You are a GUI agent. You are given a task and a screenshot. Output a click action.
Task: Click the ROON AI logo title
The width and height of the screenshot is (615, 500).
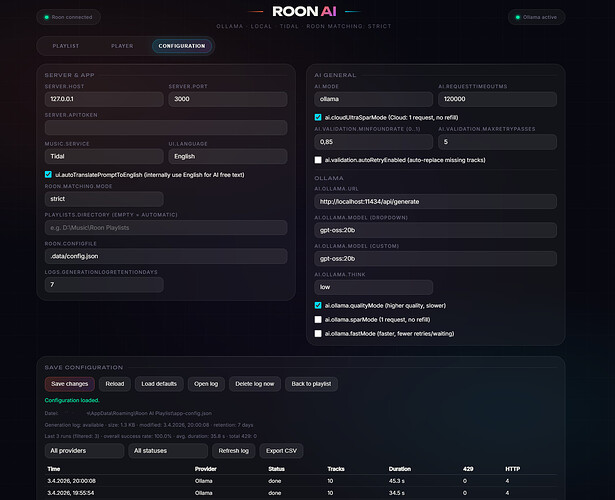tap(304, 11)
